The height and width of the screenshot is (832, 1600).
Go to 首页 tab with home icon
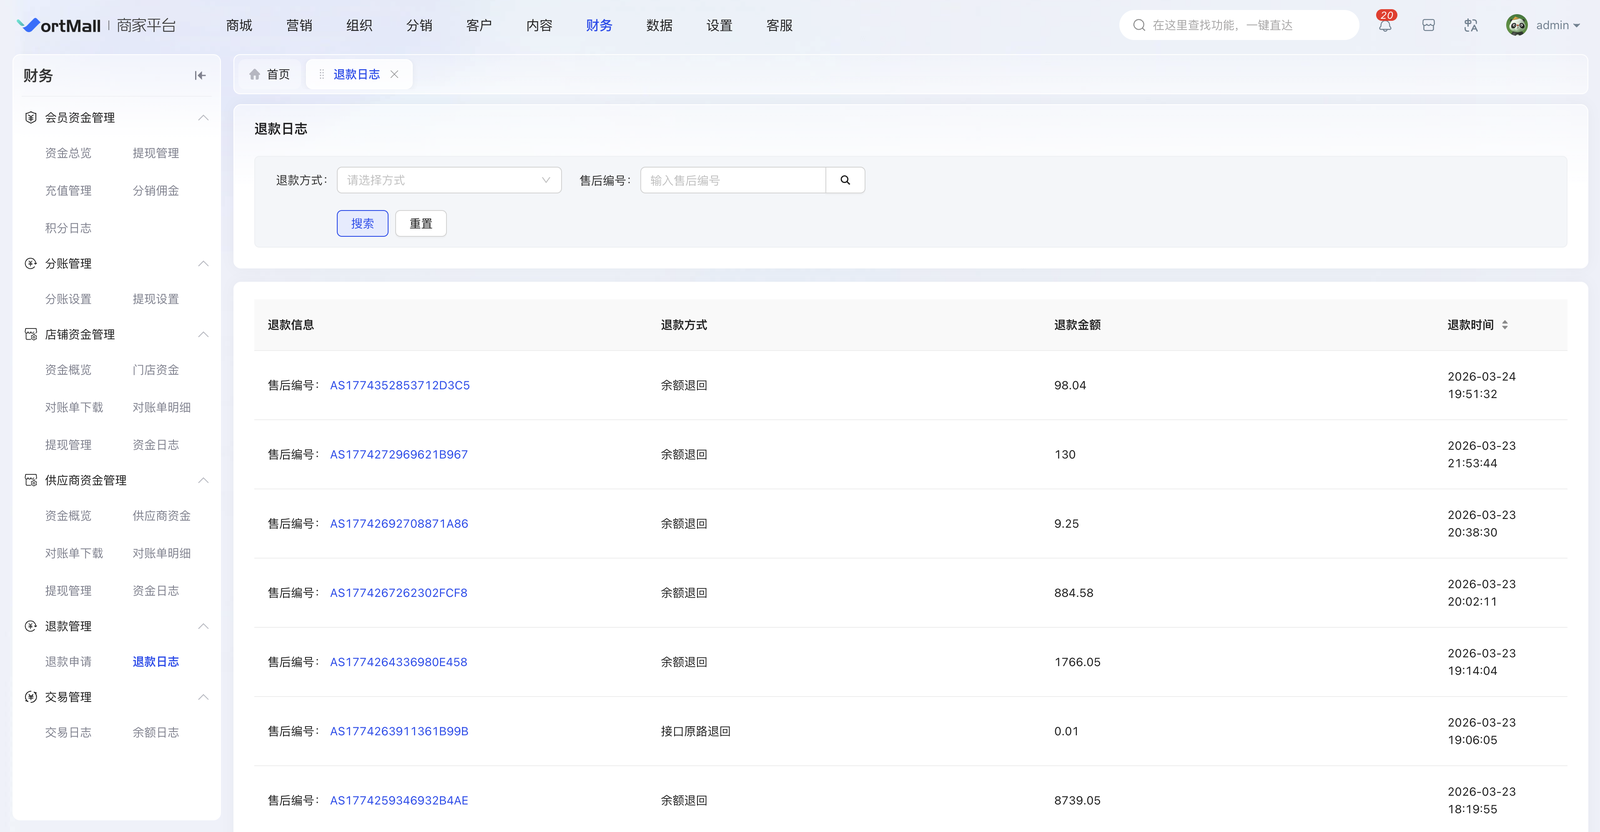click(270, 75)
